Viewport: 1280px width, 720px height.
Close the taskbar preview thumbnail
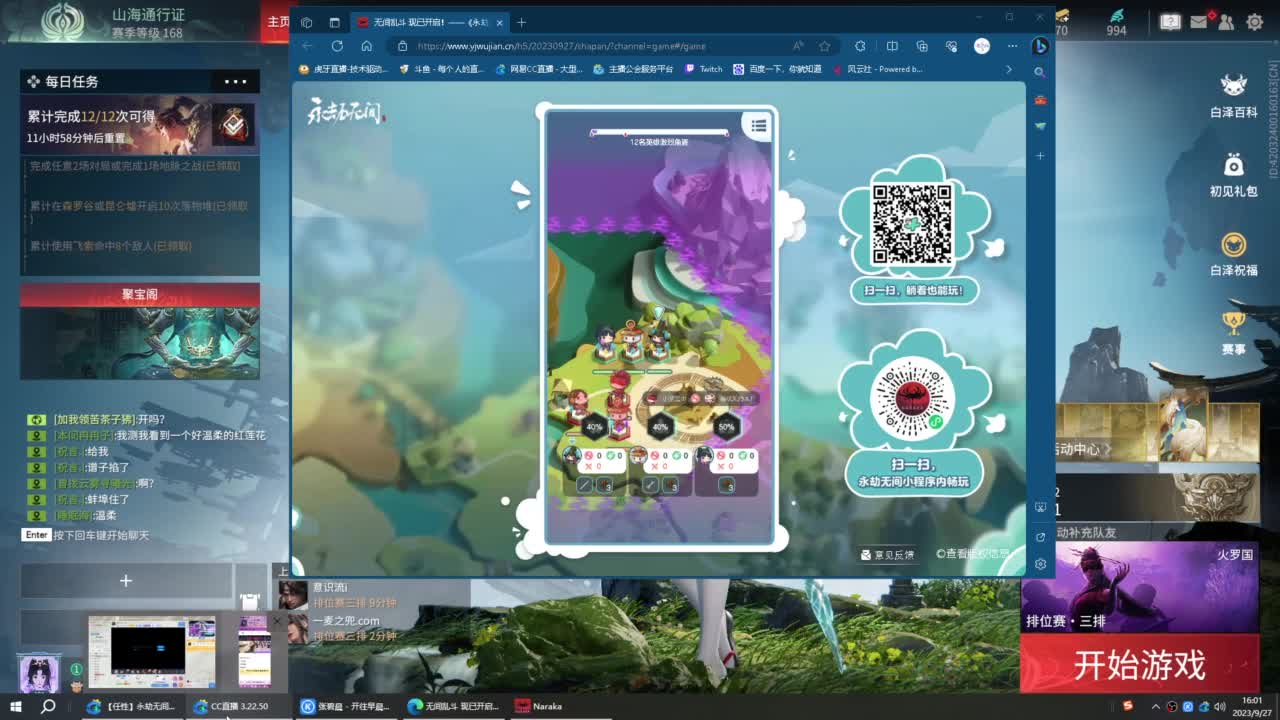click(278, 621)
